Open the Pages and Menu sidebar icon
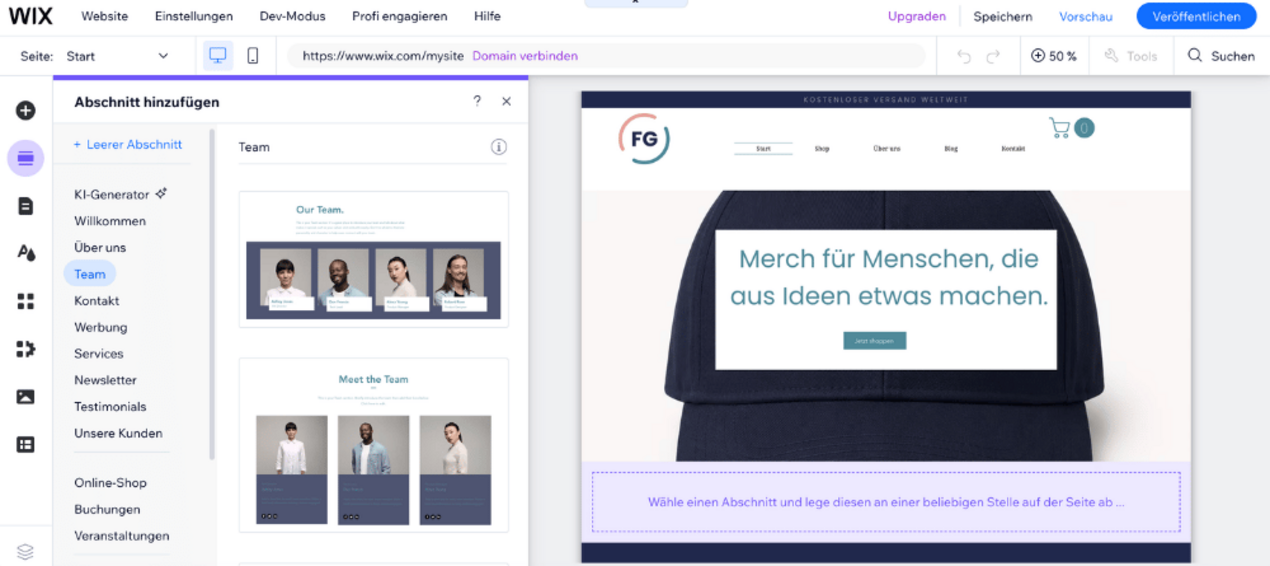Viewport: 1270px width, 566px height. (x=26, y=206)
